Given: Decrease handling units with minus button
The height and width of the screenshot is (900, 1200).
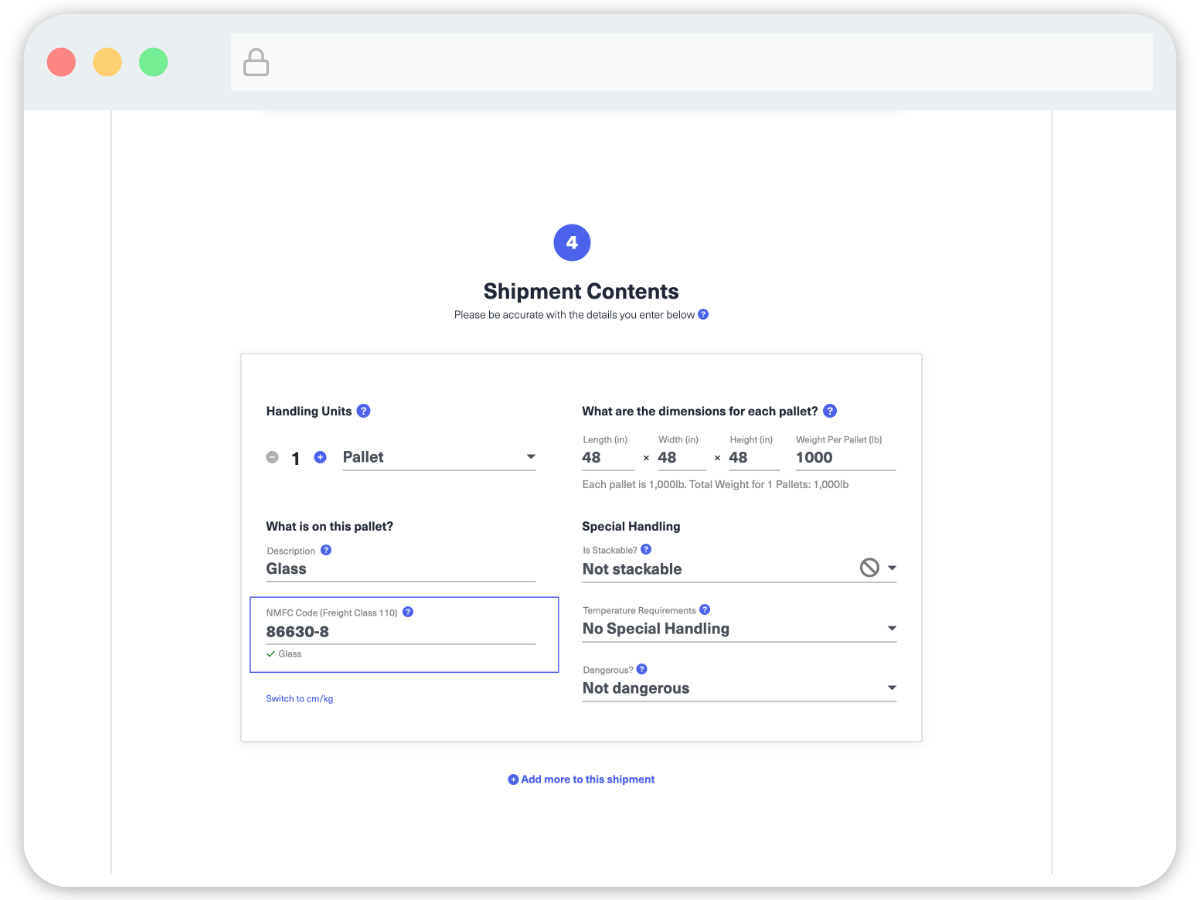Looking at the screenshot, I should click(272, 457).
